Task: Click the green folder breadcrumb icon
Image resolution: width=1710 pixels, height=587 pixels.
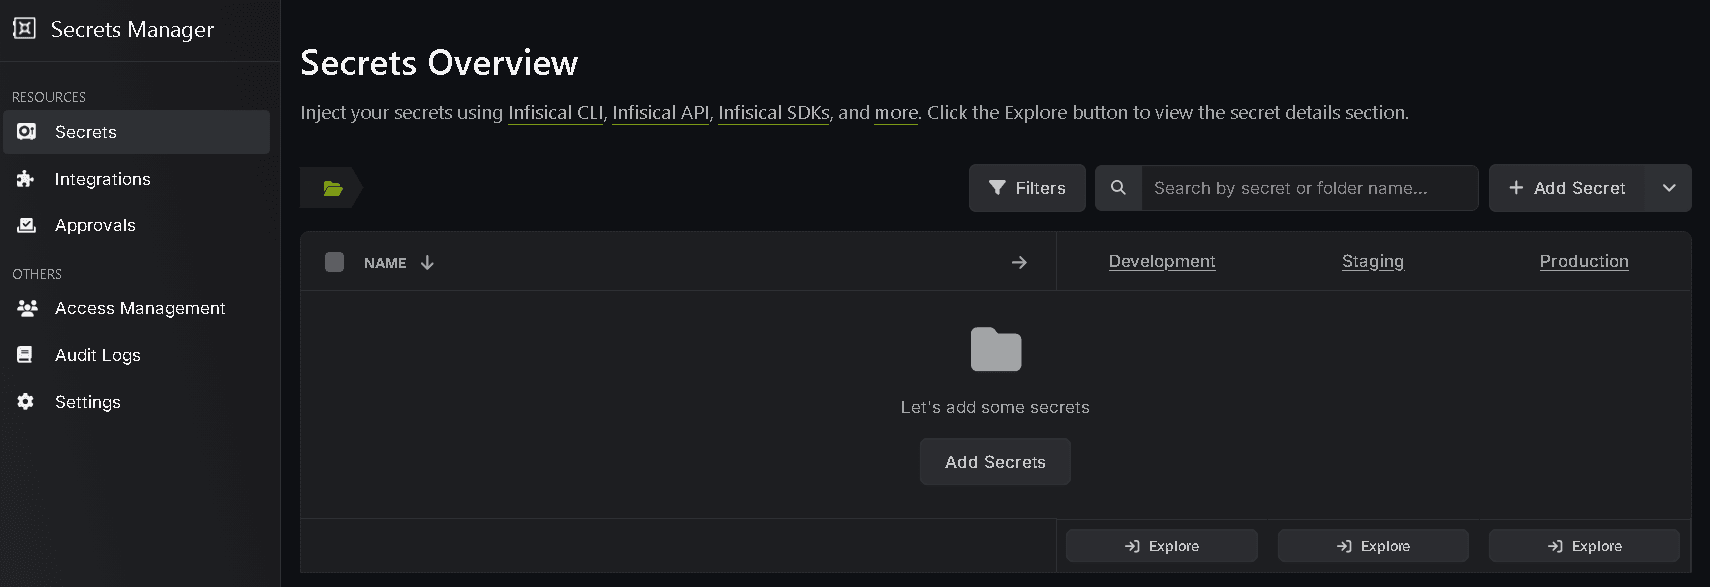Action: (x=333, y=188)
